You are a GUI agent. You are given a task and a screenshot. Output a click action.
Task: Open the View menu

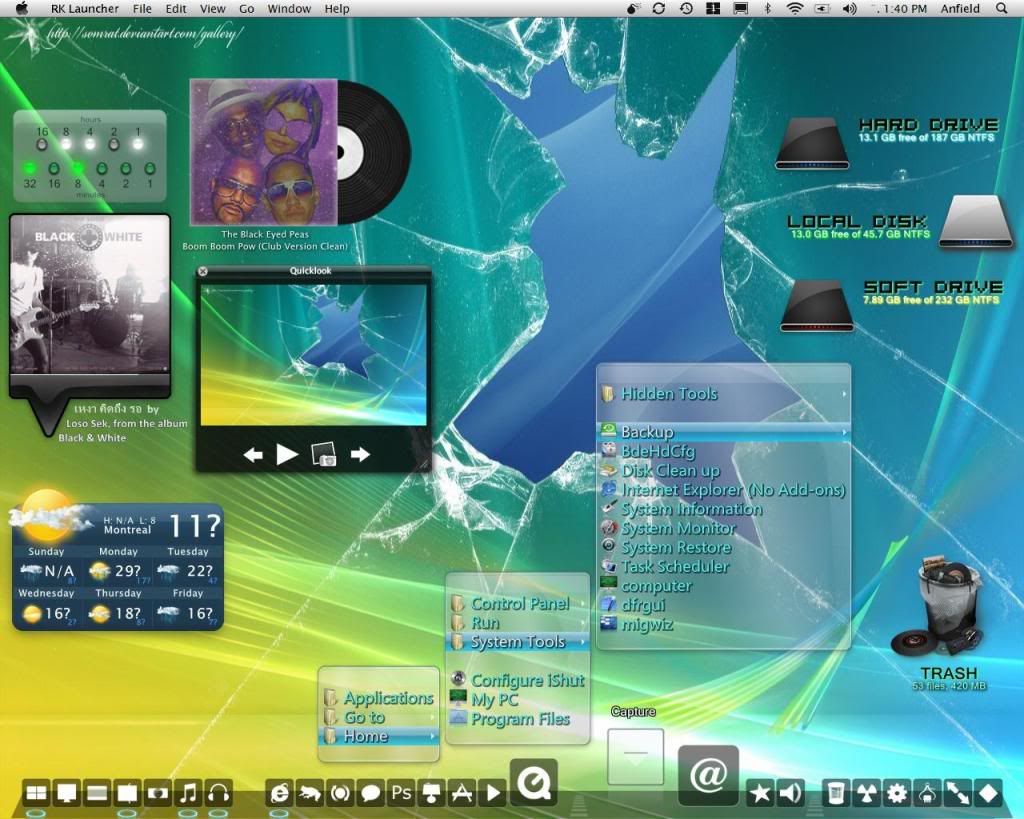[212, 8]
